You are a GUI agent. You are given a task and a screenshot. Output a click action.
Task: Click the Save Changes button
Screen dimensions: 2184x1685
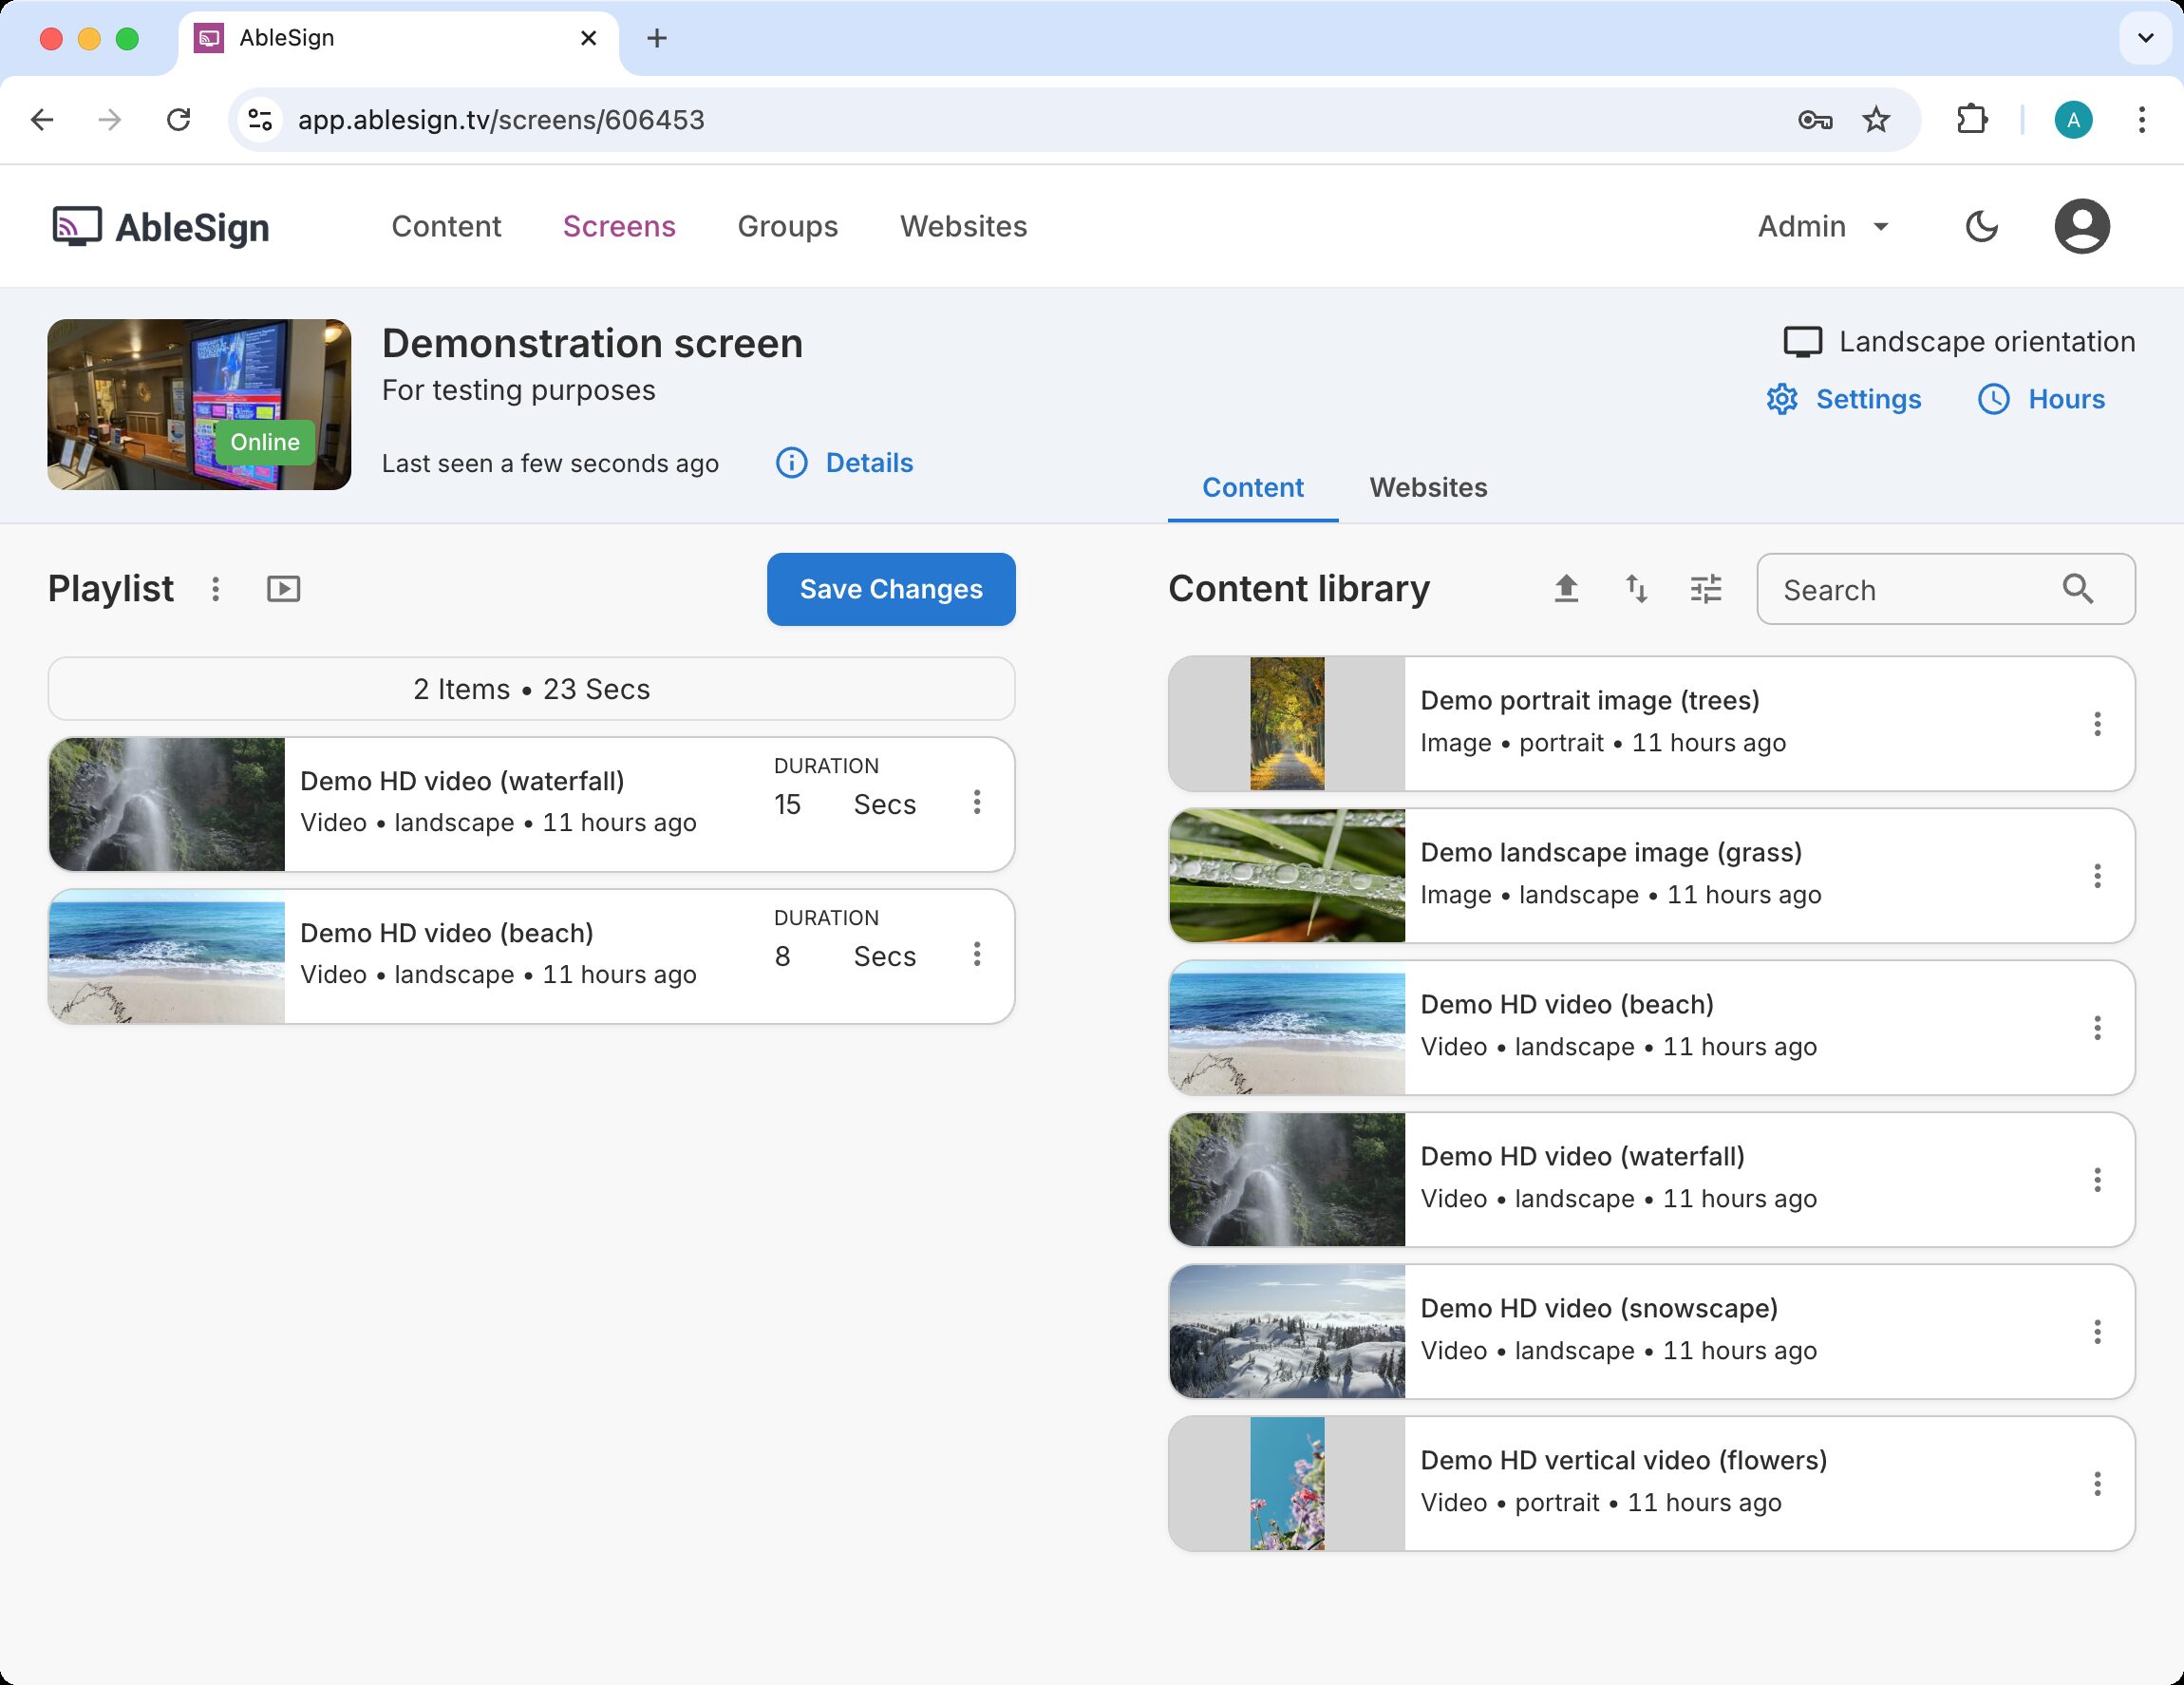coord(891,589)
